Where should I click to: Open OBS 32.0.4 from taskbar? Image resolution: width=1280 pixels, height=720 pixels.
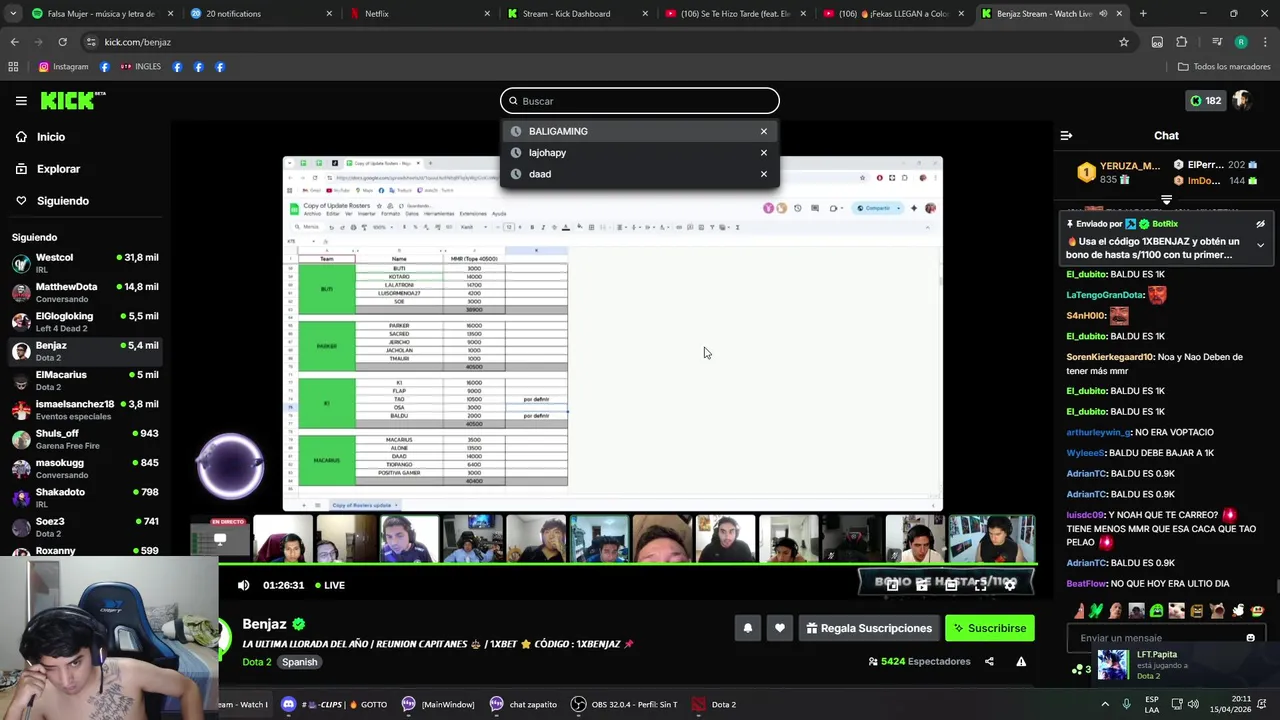pyautogui.click(x=624, y=705)
